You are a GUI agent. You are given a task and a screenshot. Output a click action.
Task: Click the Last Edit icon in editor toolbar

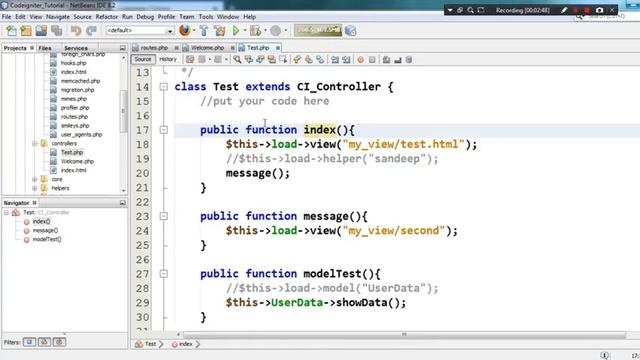tap(190, 60)
